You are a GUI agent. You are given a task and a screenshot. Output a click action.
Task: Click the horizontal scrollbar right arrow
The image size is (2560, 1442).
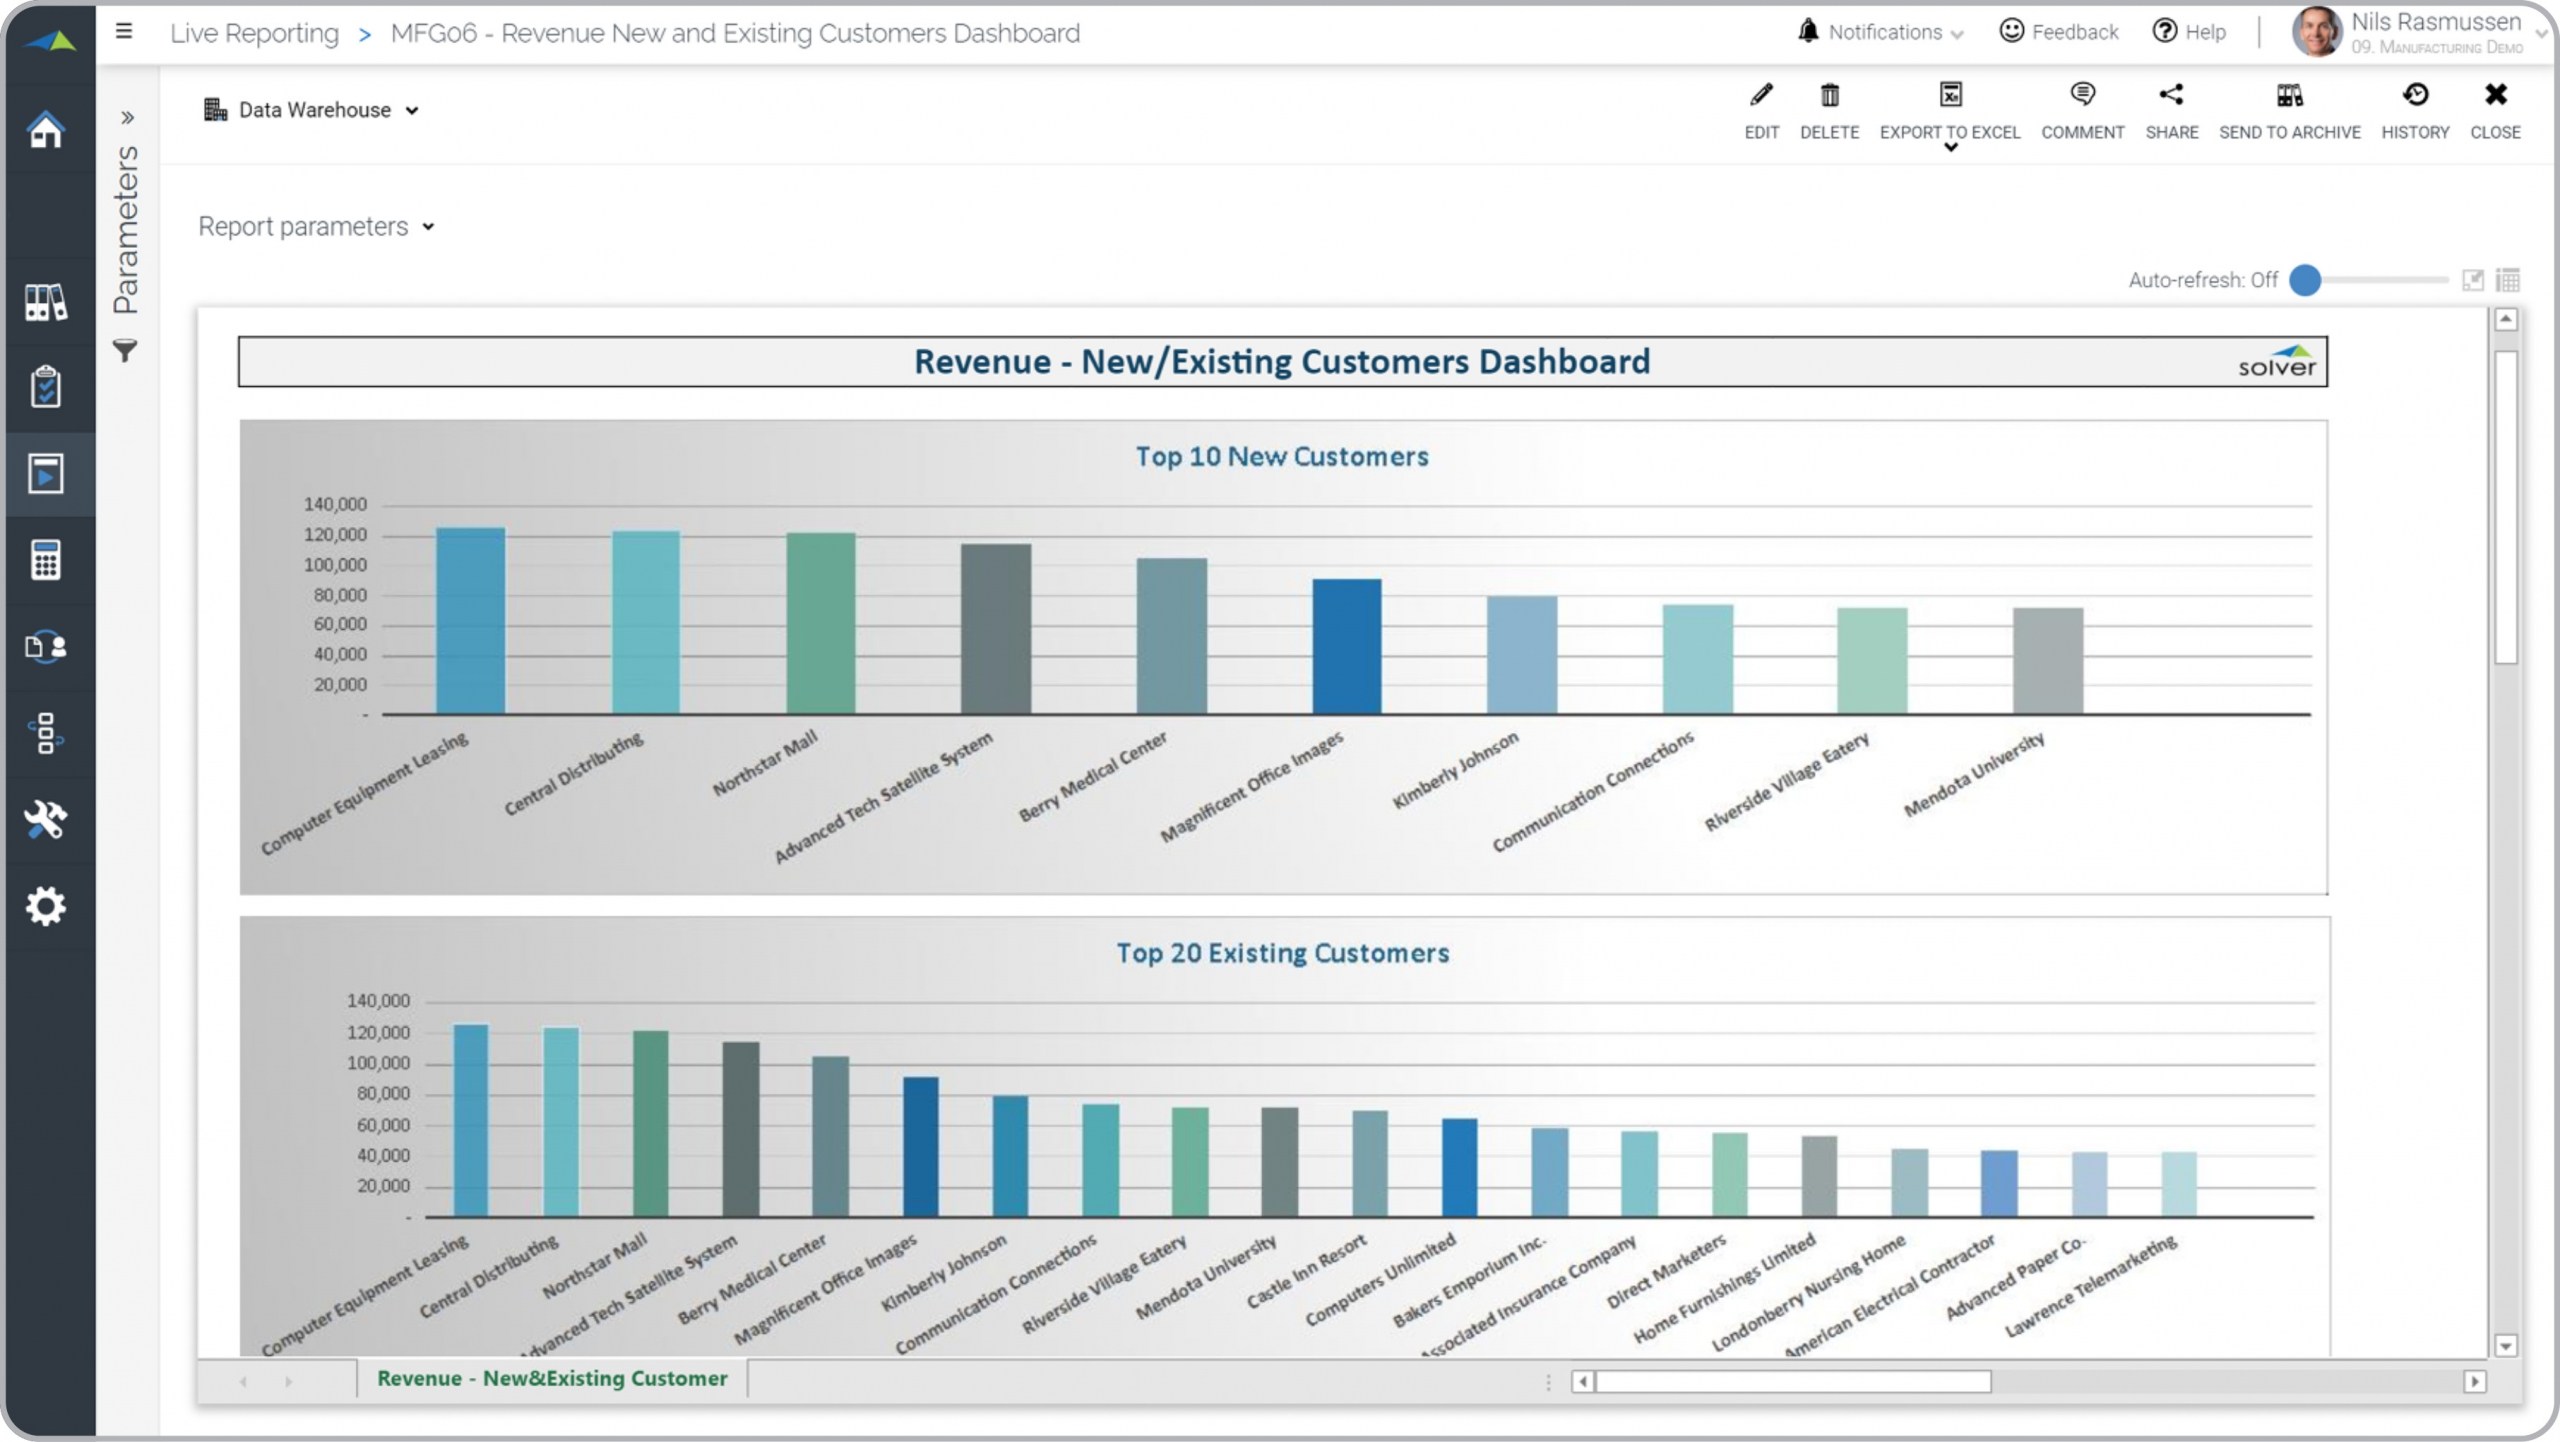(2474, 1381)
